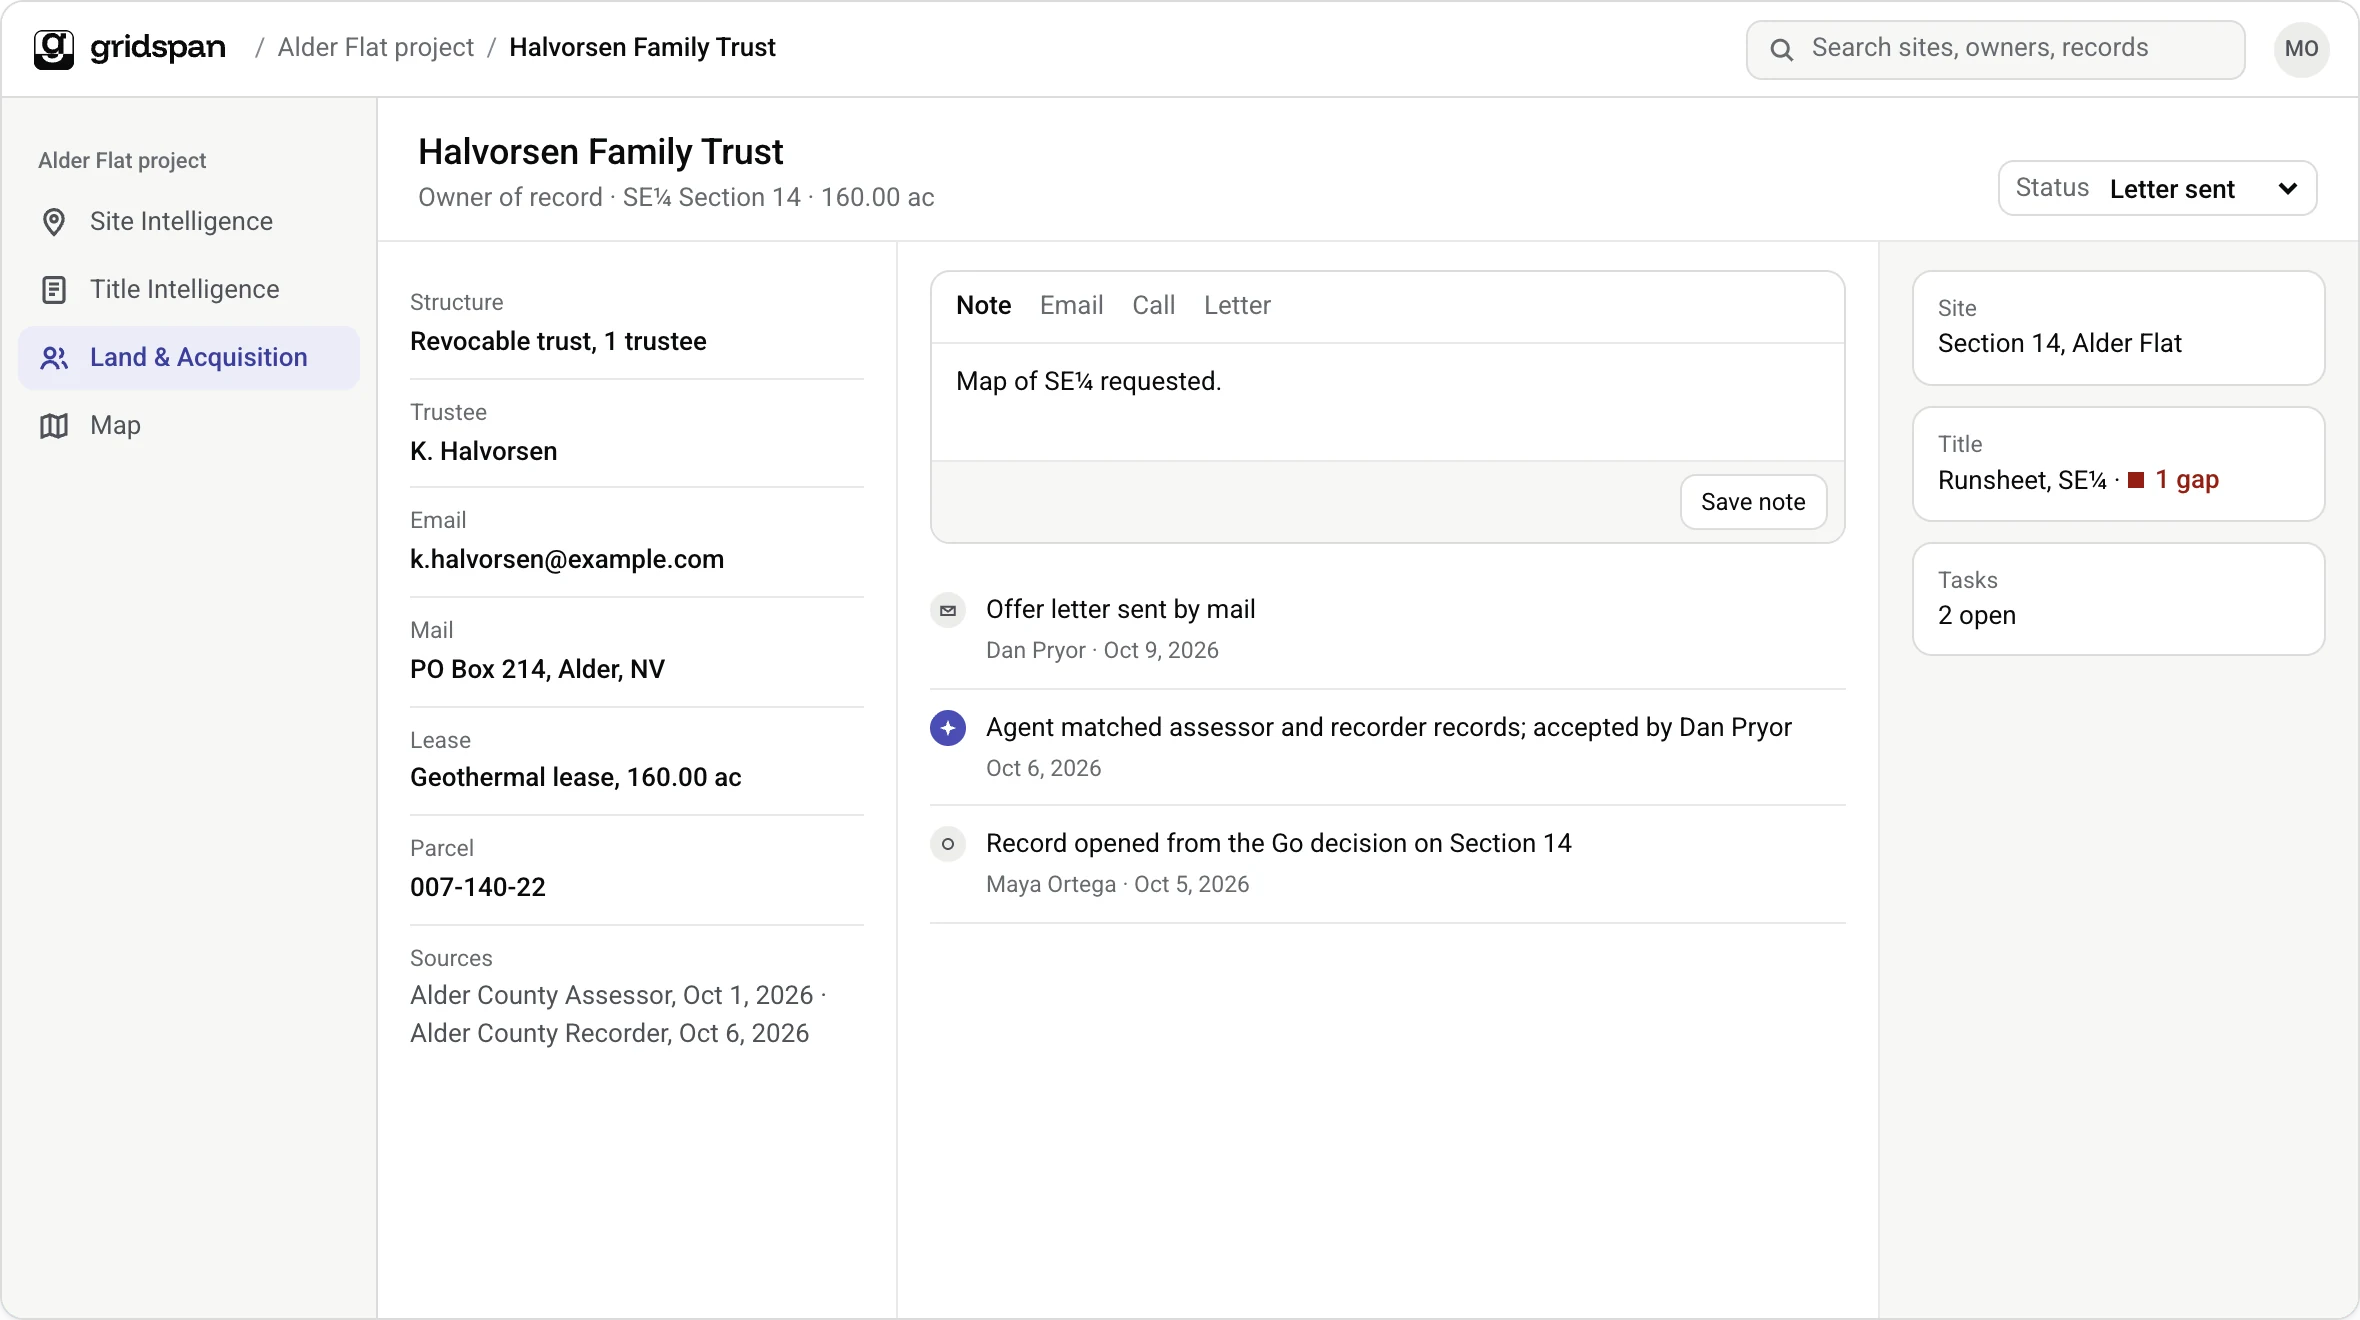Open Map in the sidebar

(x=188, y=426)
